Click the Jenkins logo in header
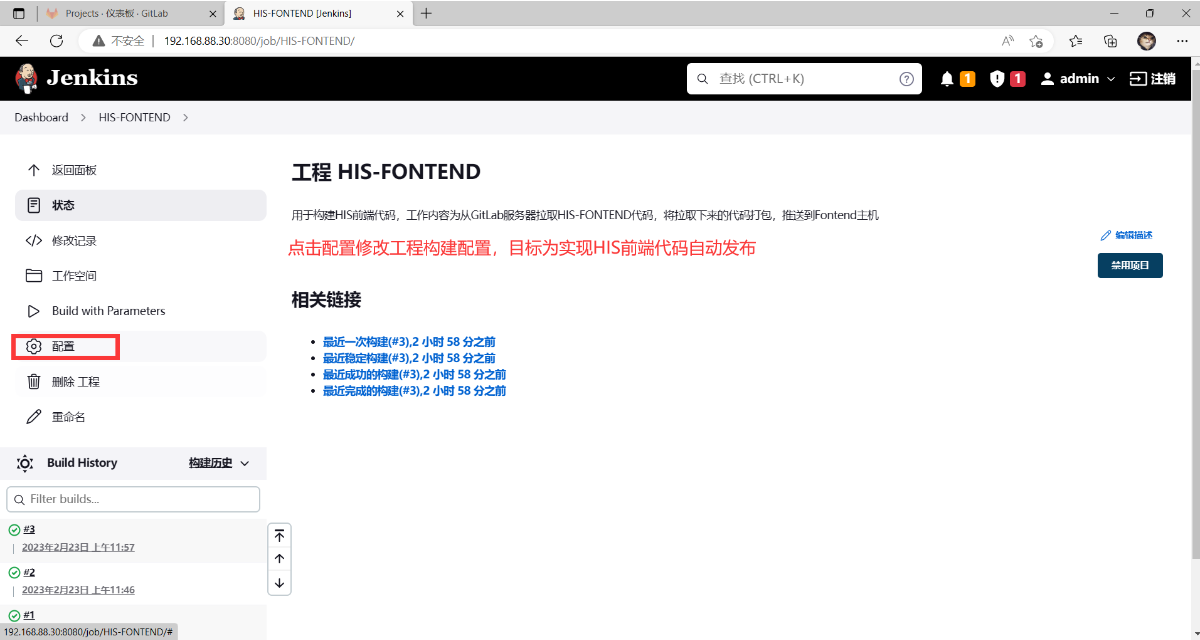Viewport: 1200px width, 640px height. pos(76,78)
